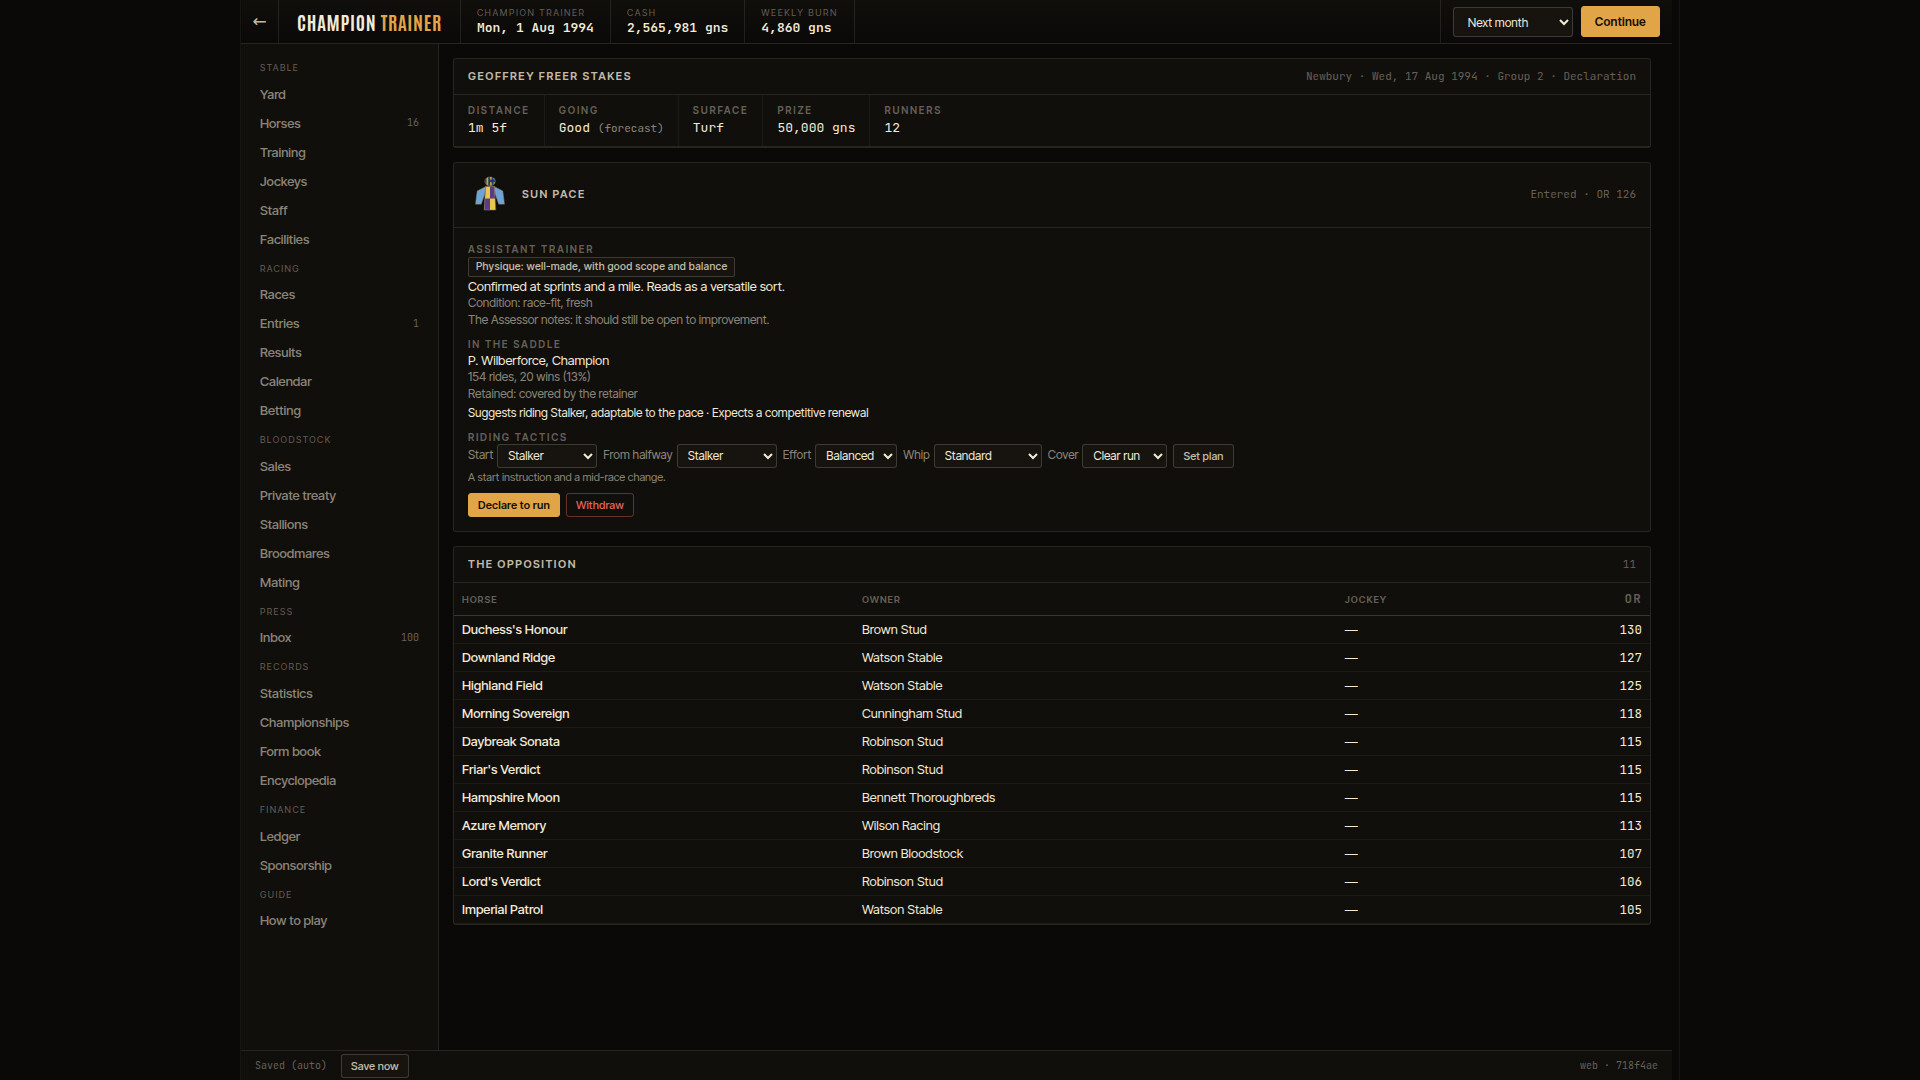Open the Ledger page
Screen dimensions: 1920x1080
pos(339,837)
